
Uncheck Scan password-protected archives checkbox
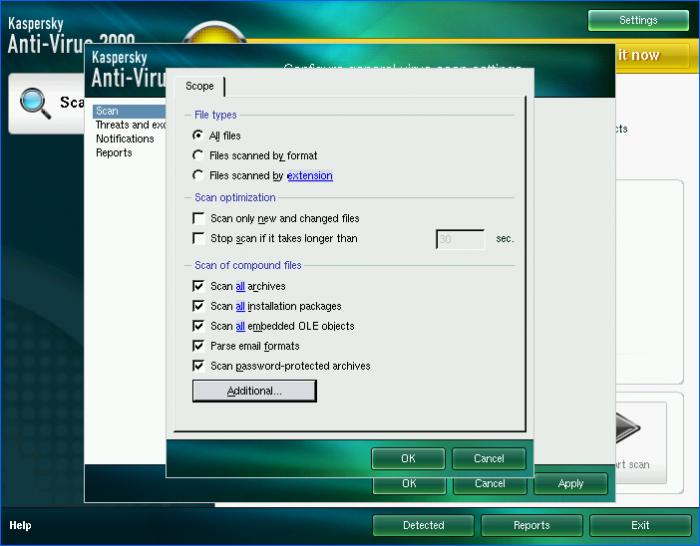[x=198, y=366]
